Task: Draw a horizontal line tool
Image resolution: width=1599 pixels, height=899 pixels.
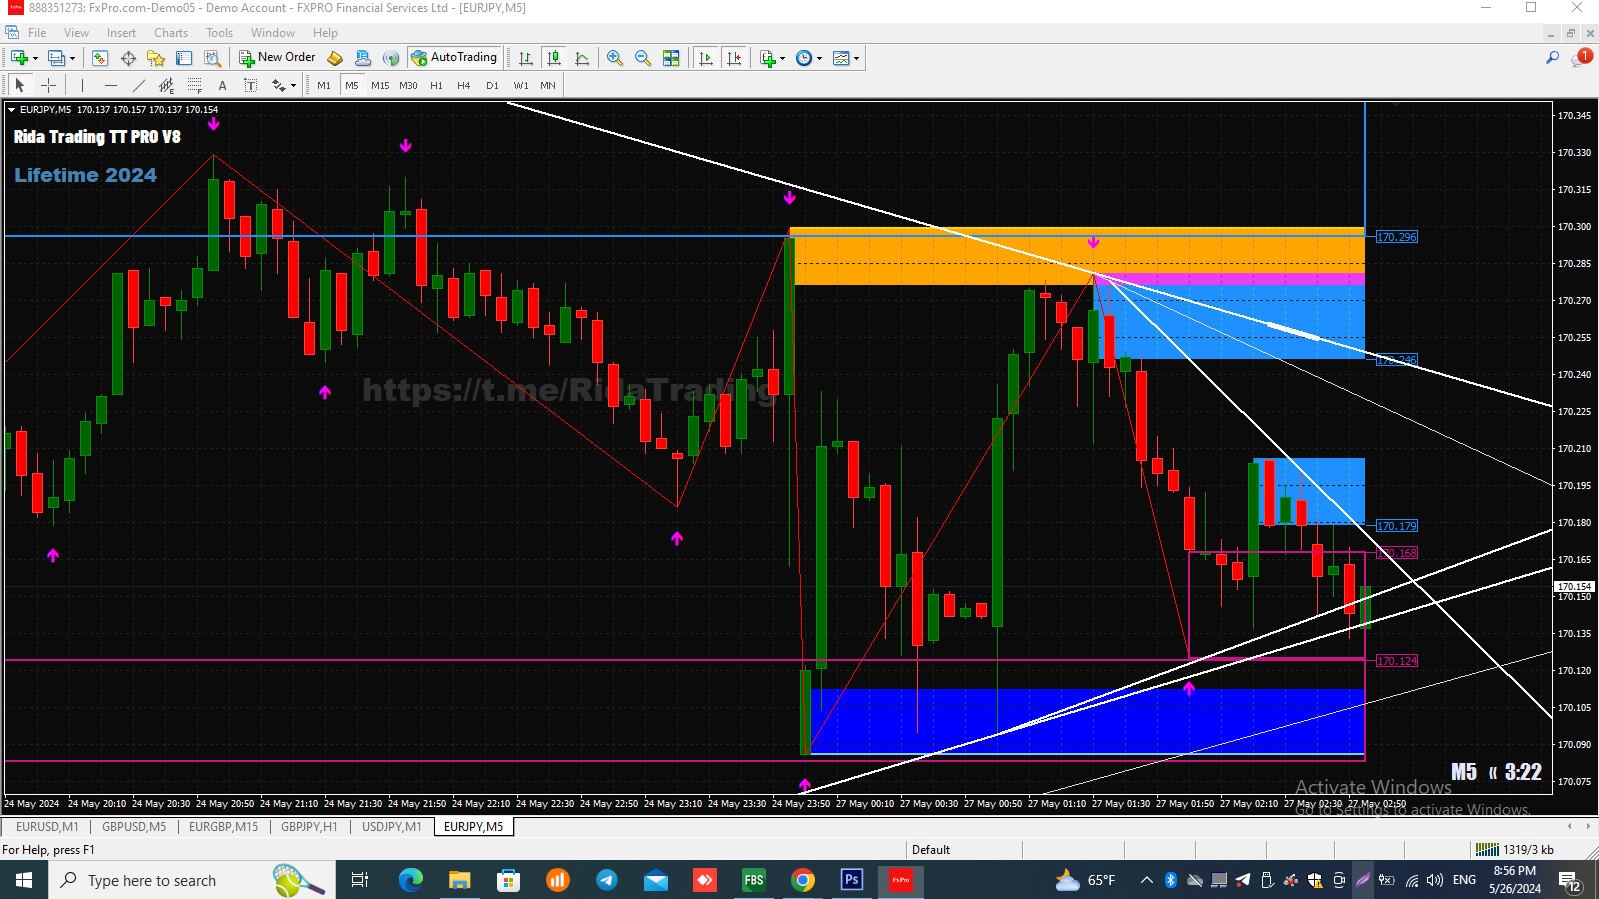Action: tap(111, 86)
